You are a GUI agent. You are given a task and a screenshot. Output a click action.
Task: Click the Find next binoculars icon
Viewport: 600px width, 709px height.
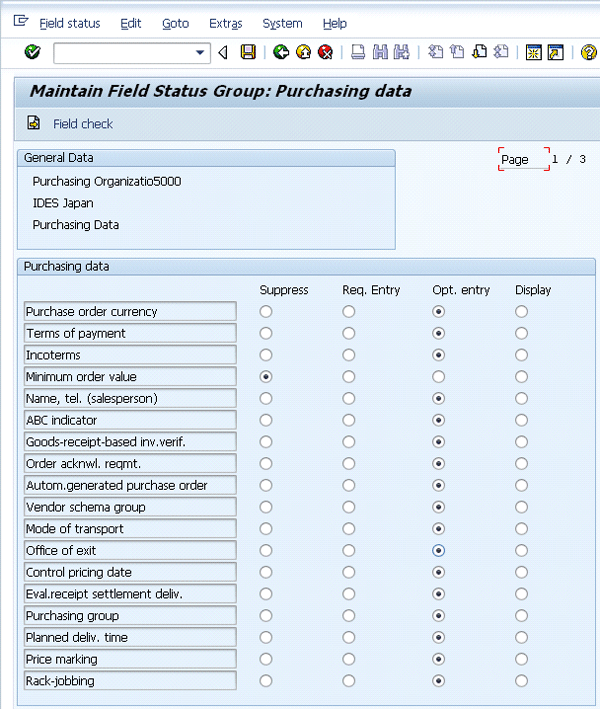click(x=402, y=52)
